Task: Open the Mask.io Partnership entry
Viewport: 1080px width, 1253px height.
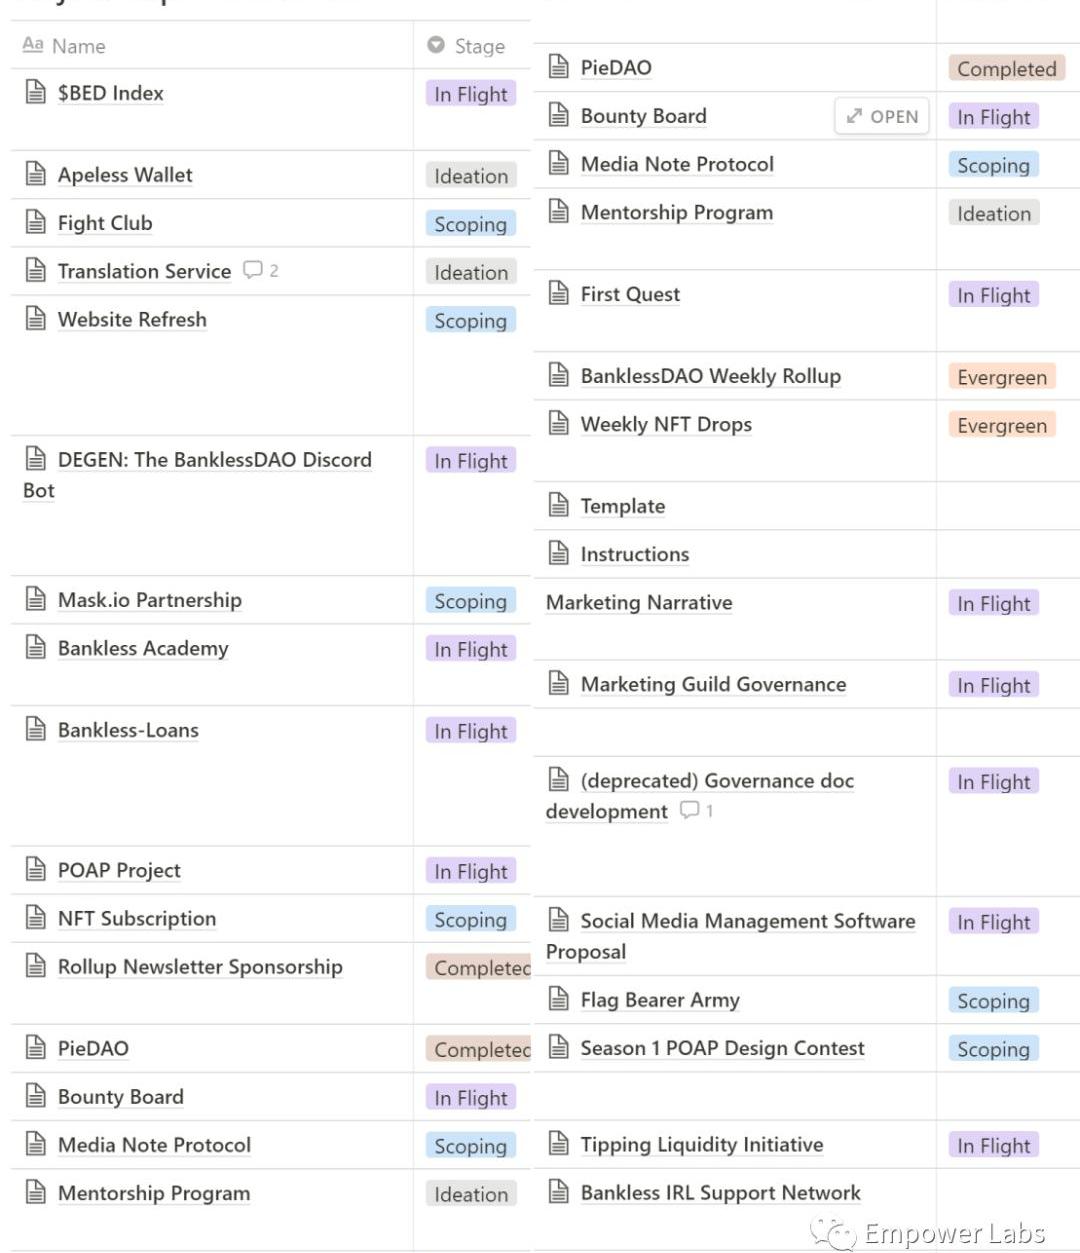Action: 150,600
